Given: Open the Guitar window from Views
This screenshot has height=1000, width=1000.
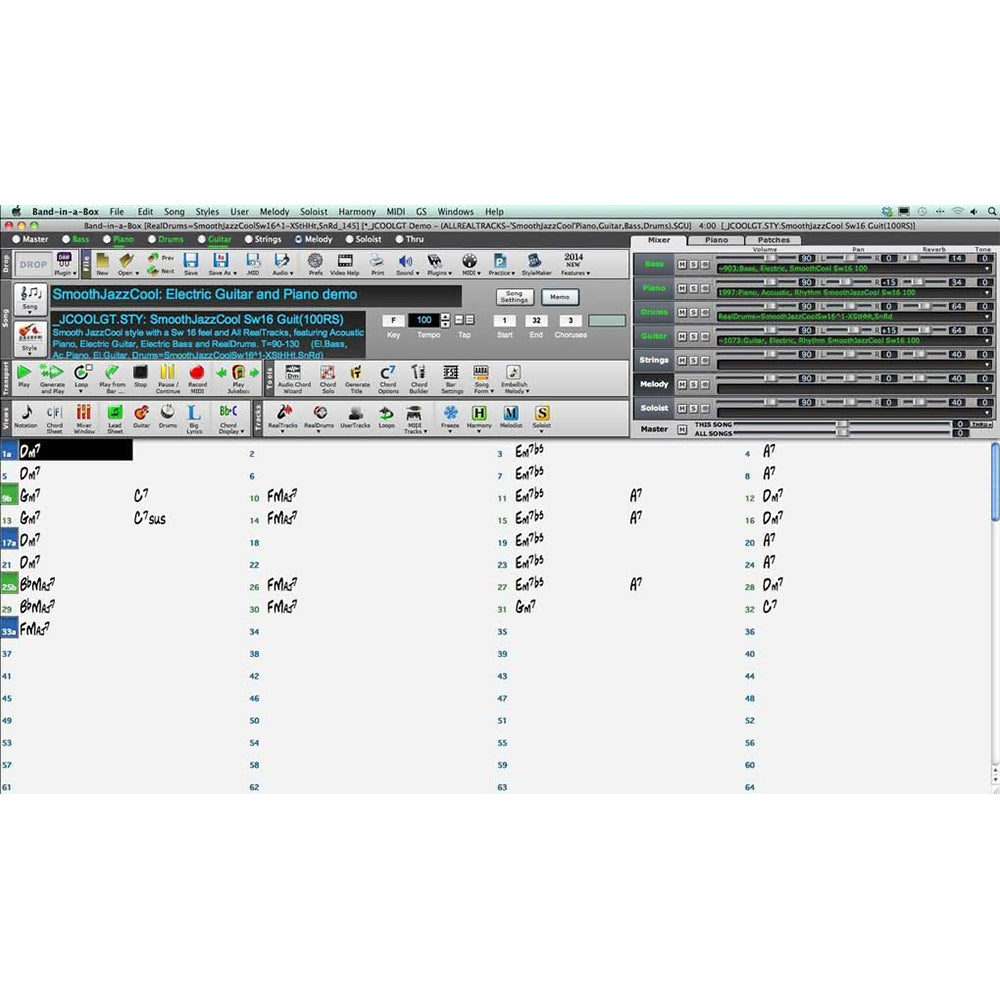Looking at the screenshot, I should coord(142,413).
